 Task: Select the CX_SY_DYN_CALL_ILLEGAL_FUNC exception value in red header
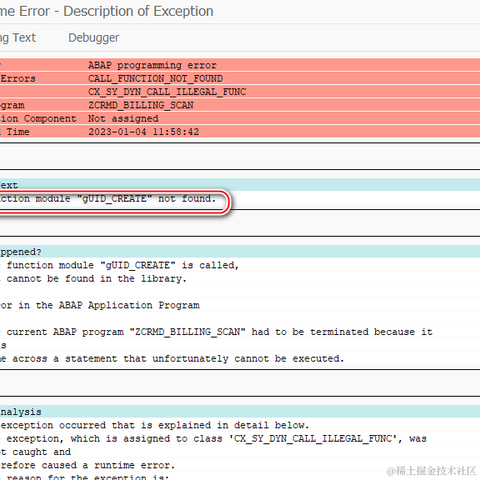(167, 92)
